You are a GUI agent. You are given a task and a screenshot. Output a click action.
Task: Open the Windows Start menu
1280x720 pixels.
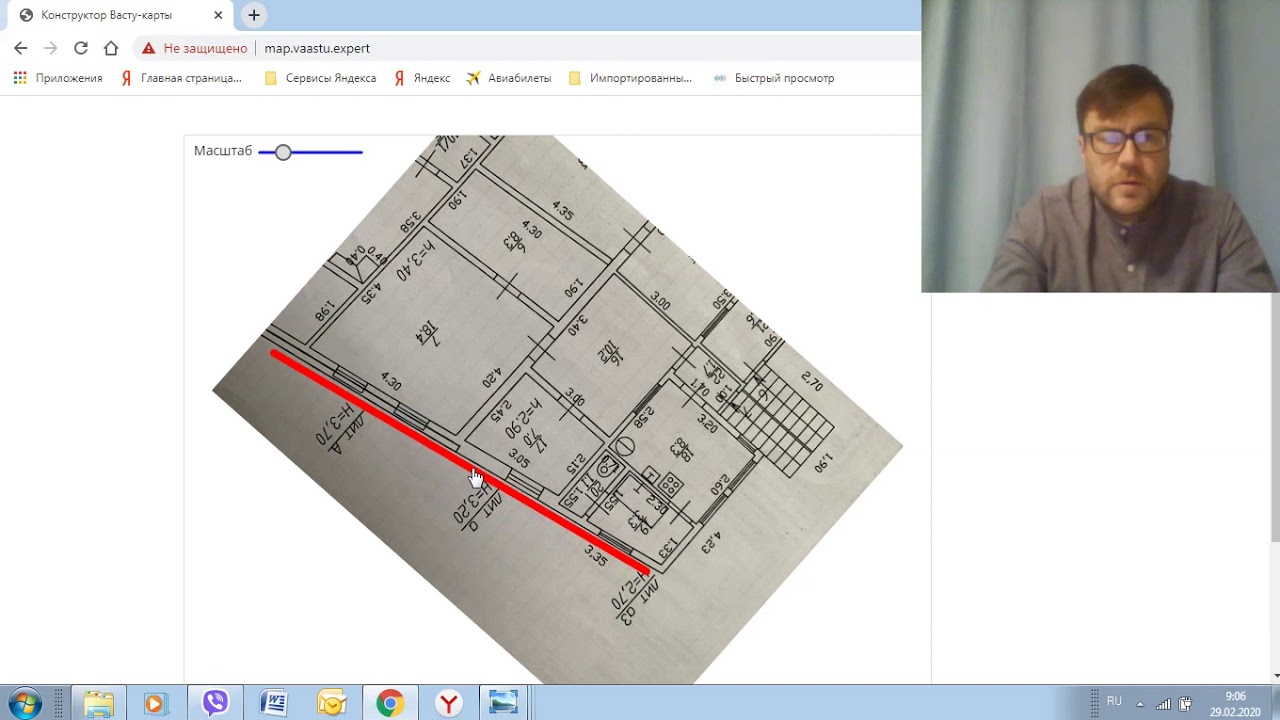click(x=24, y=703)
